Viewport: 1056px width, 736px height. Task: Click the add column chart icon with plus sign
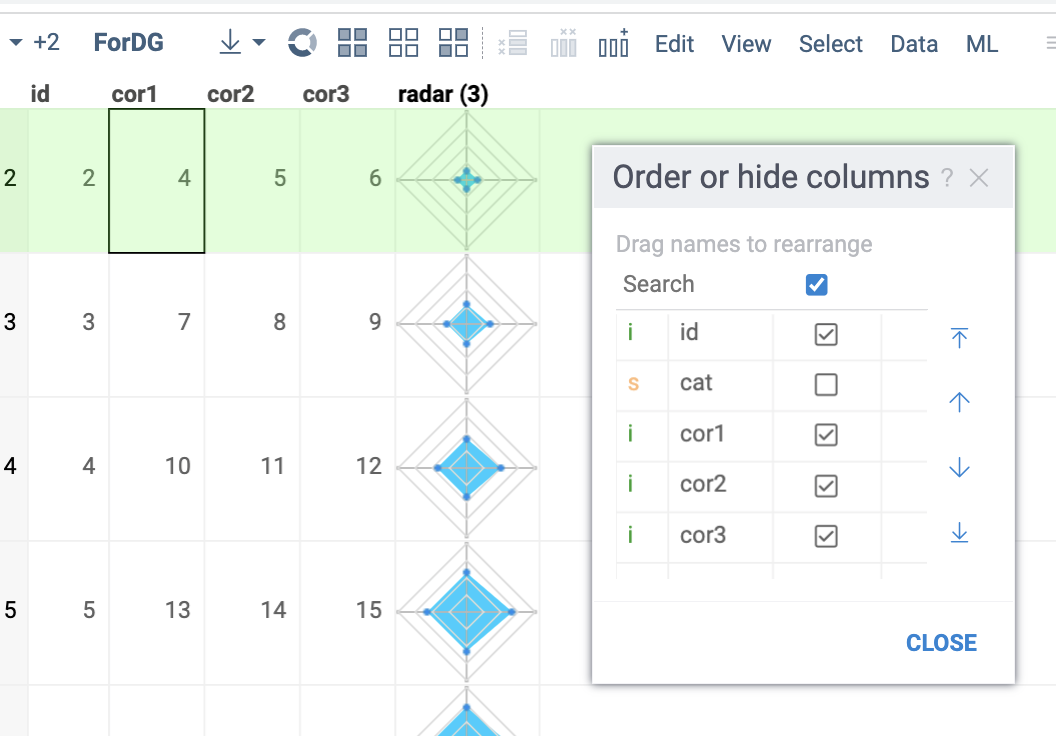[613, 43]
